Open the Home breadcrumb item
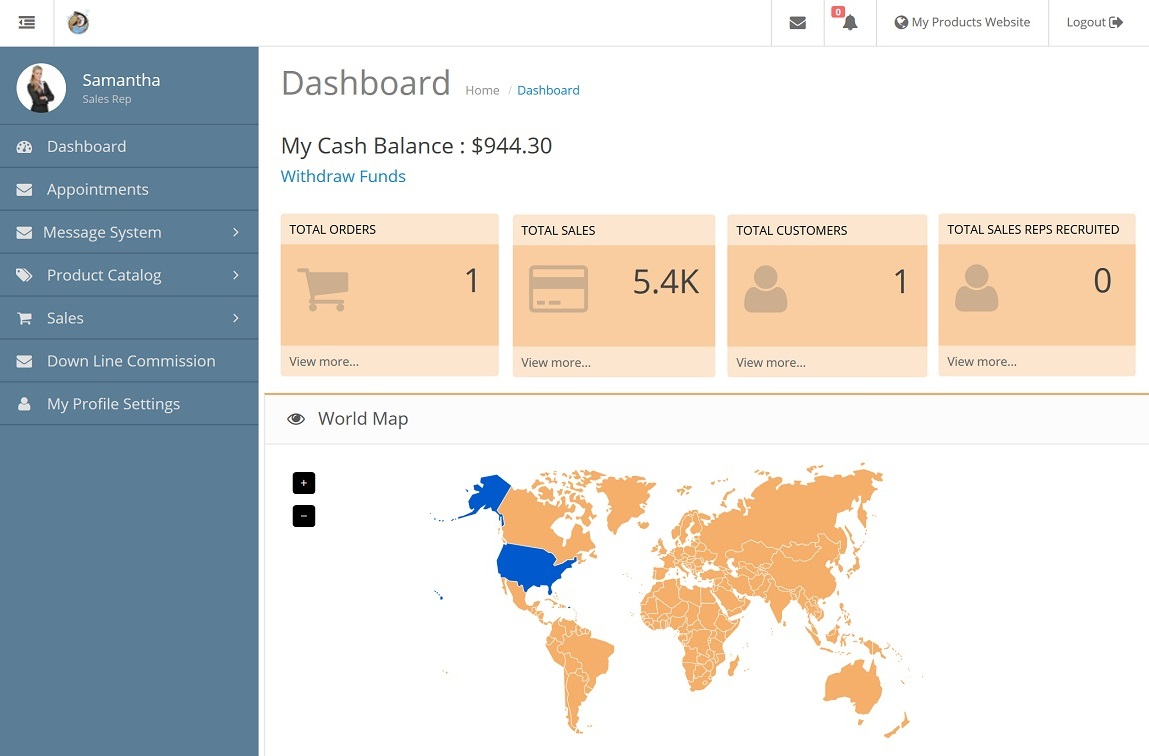 click(482, 90)
